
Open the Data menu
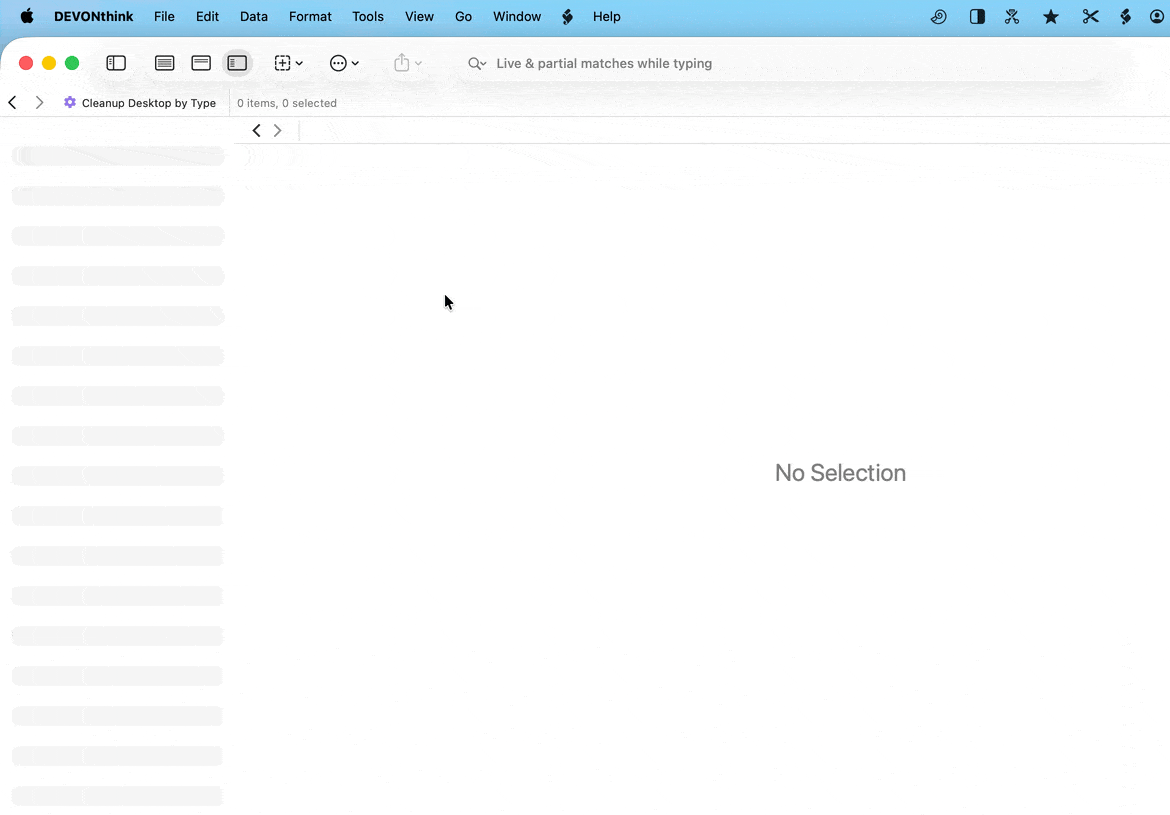pyautogui.click(x=254, y=17)
